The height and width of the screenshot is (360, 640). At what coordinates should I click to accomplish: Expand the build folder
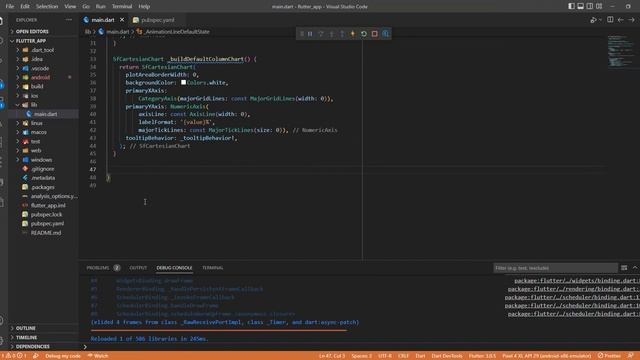(37, 87)
